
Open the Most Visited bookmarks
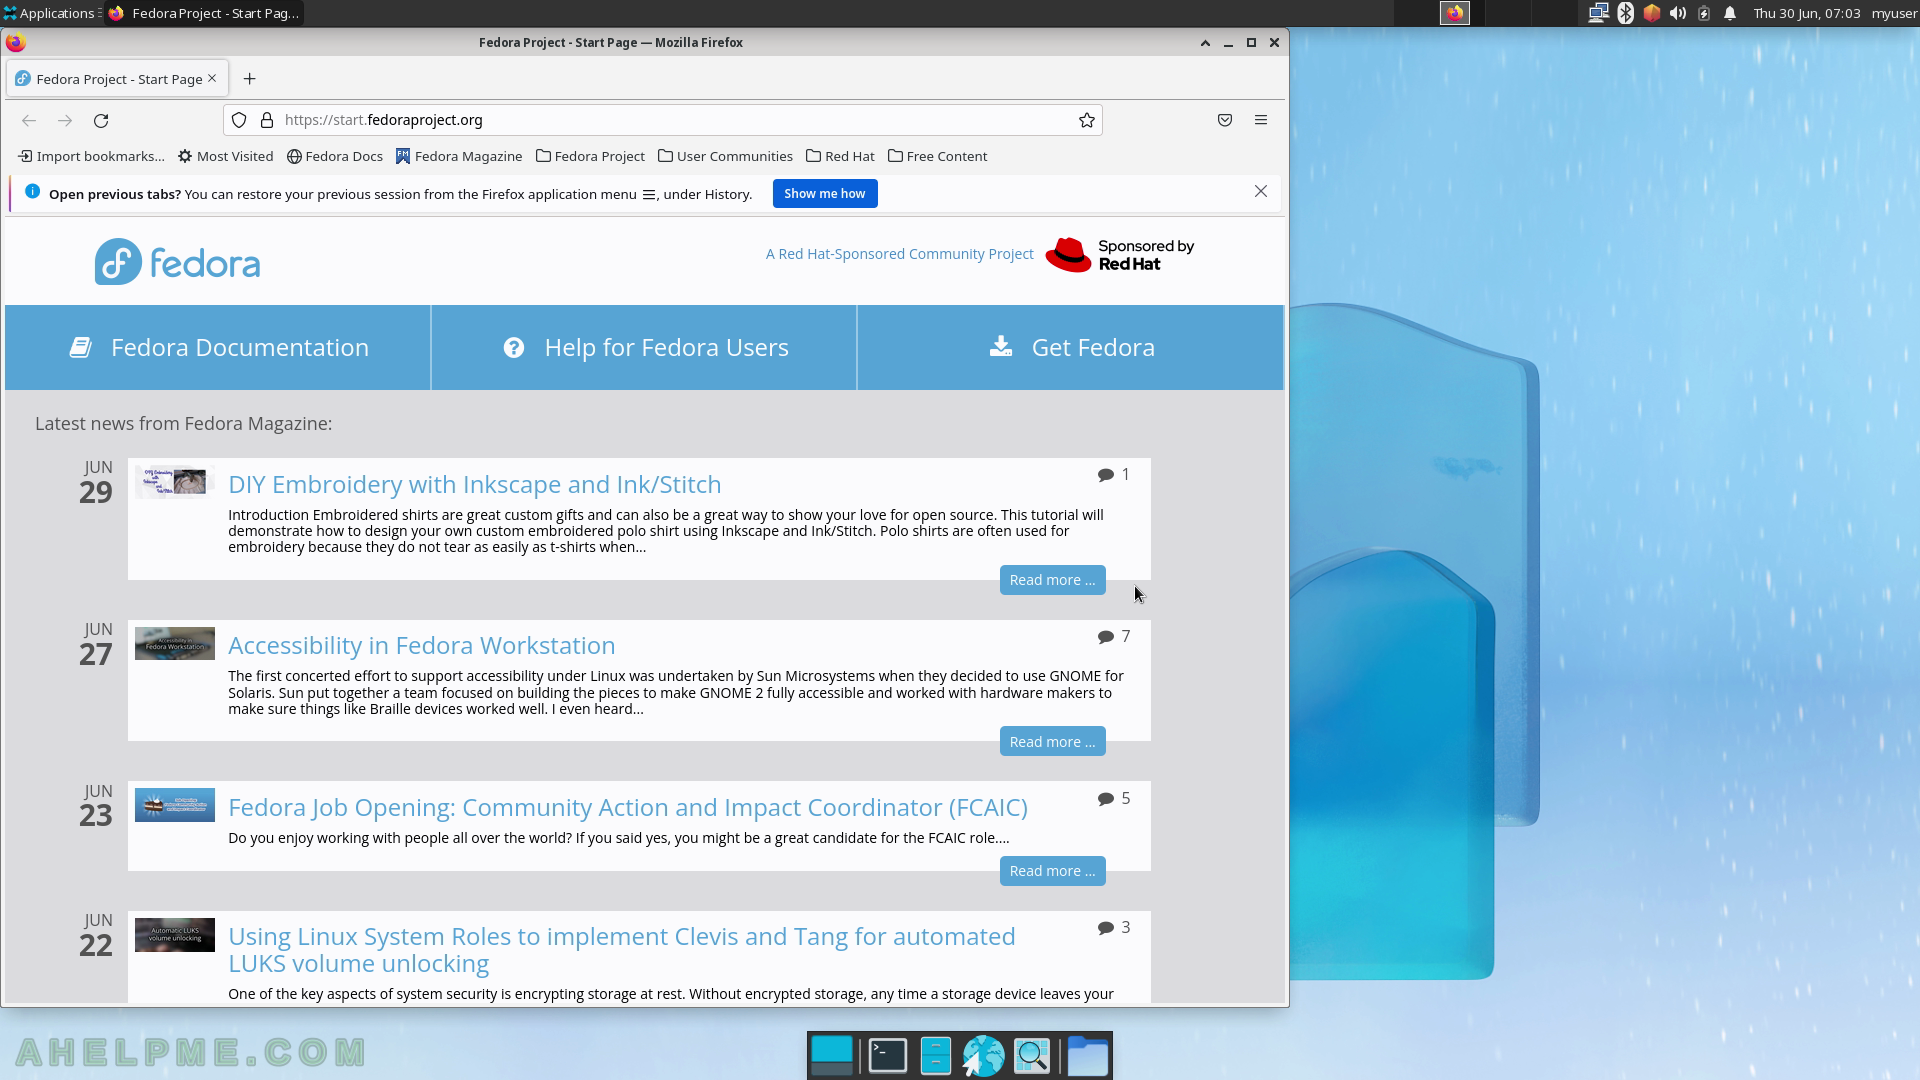(x=226, y=156)
